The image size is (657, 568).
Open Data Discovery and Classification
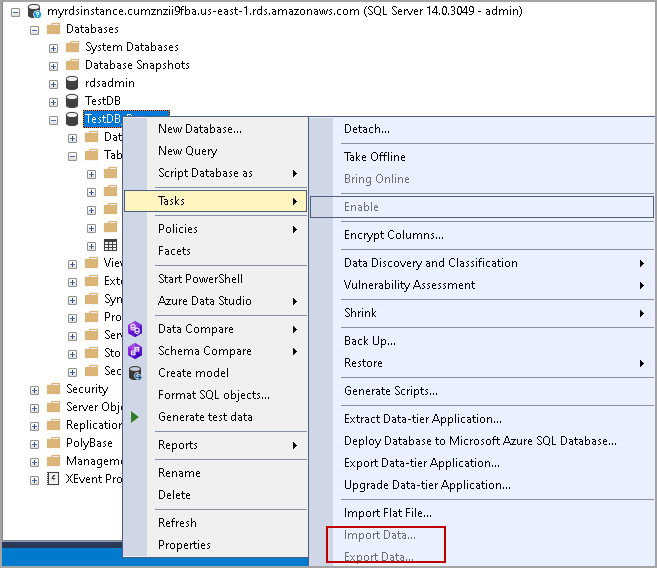point(482,263)
